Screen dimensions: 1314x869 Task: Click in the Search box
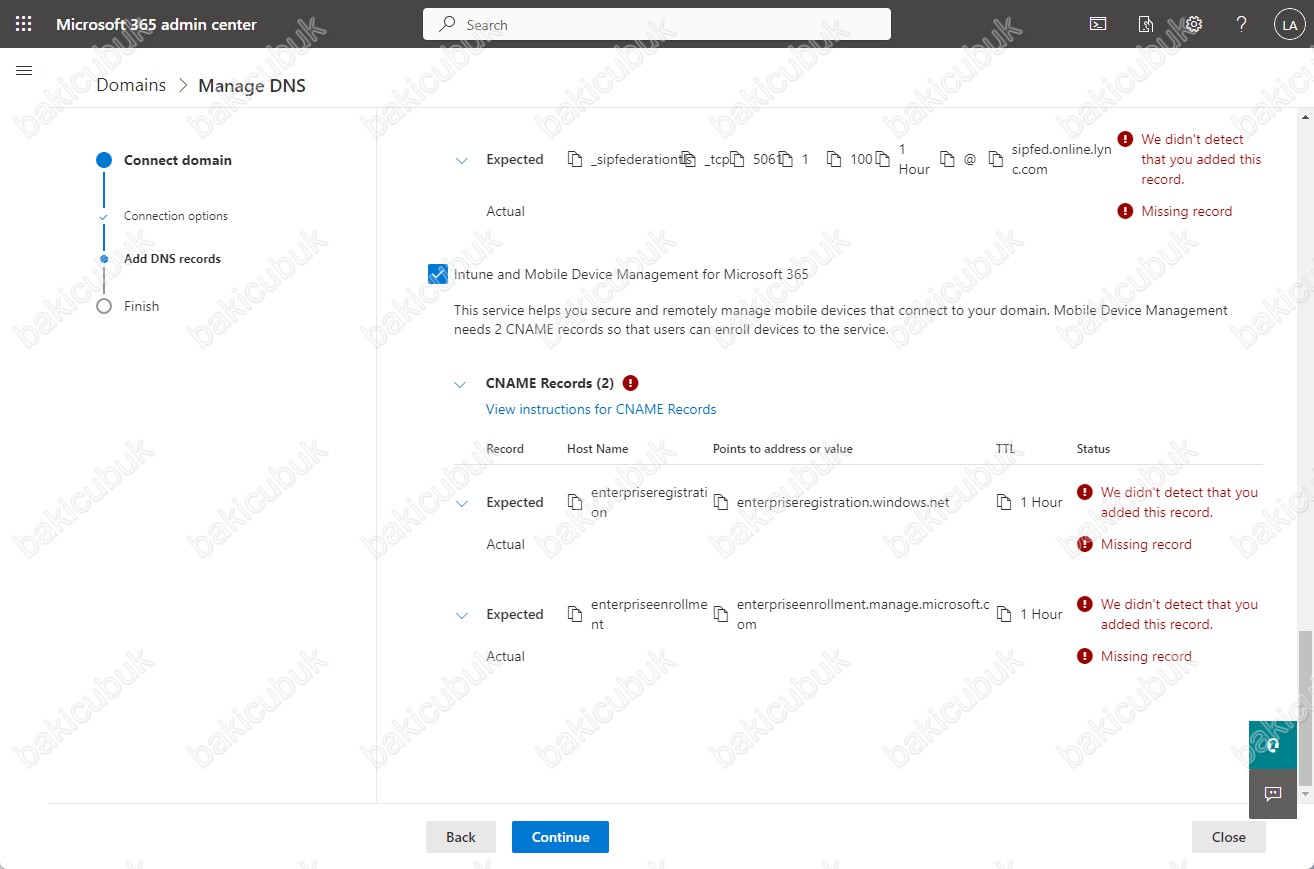(657, 24)
